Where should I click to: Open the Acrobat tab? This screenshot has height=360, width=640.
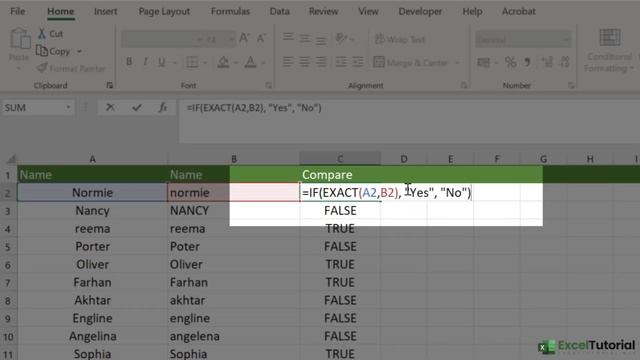click(x=518, y=11)
